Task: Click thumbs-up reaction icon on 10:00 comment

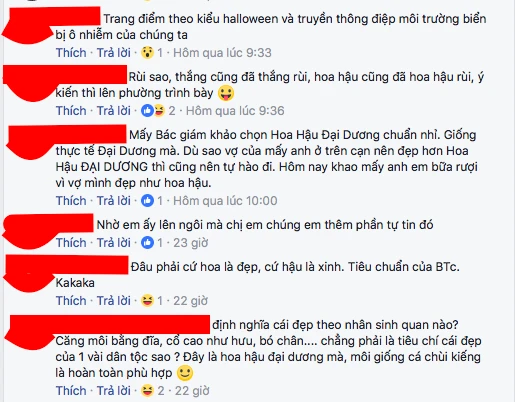Action: pyautogui.click(x=147, y=201)
